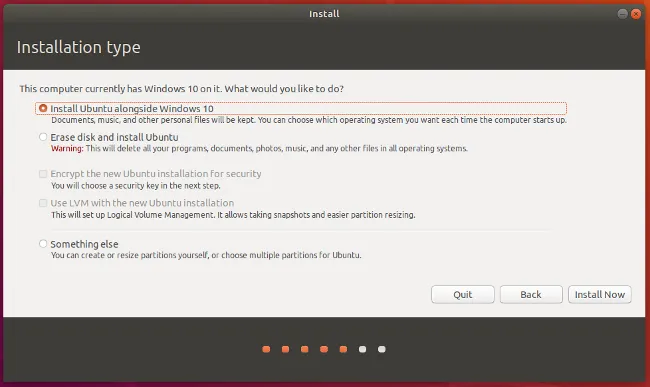Click the Quit button

coord(463,294)
